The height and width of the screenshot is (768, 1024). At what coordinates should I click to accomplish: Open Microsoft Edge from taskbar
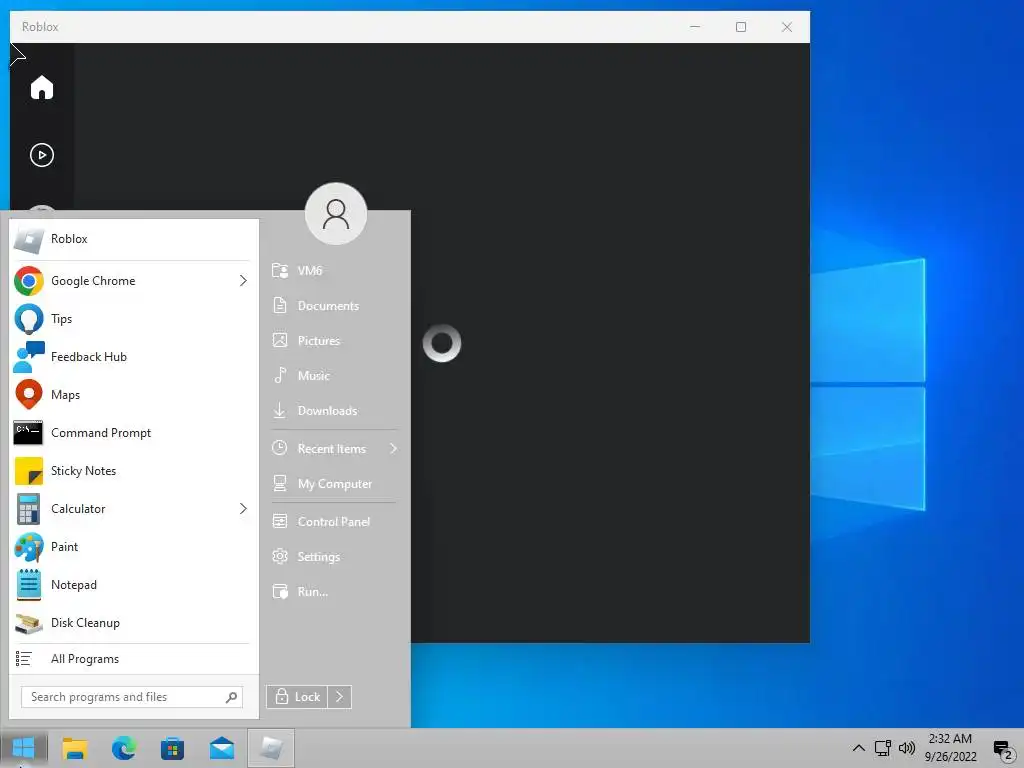pyautogui.click(x=123, y=748)
